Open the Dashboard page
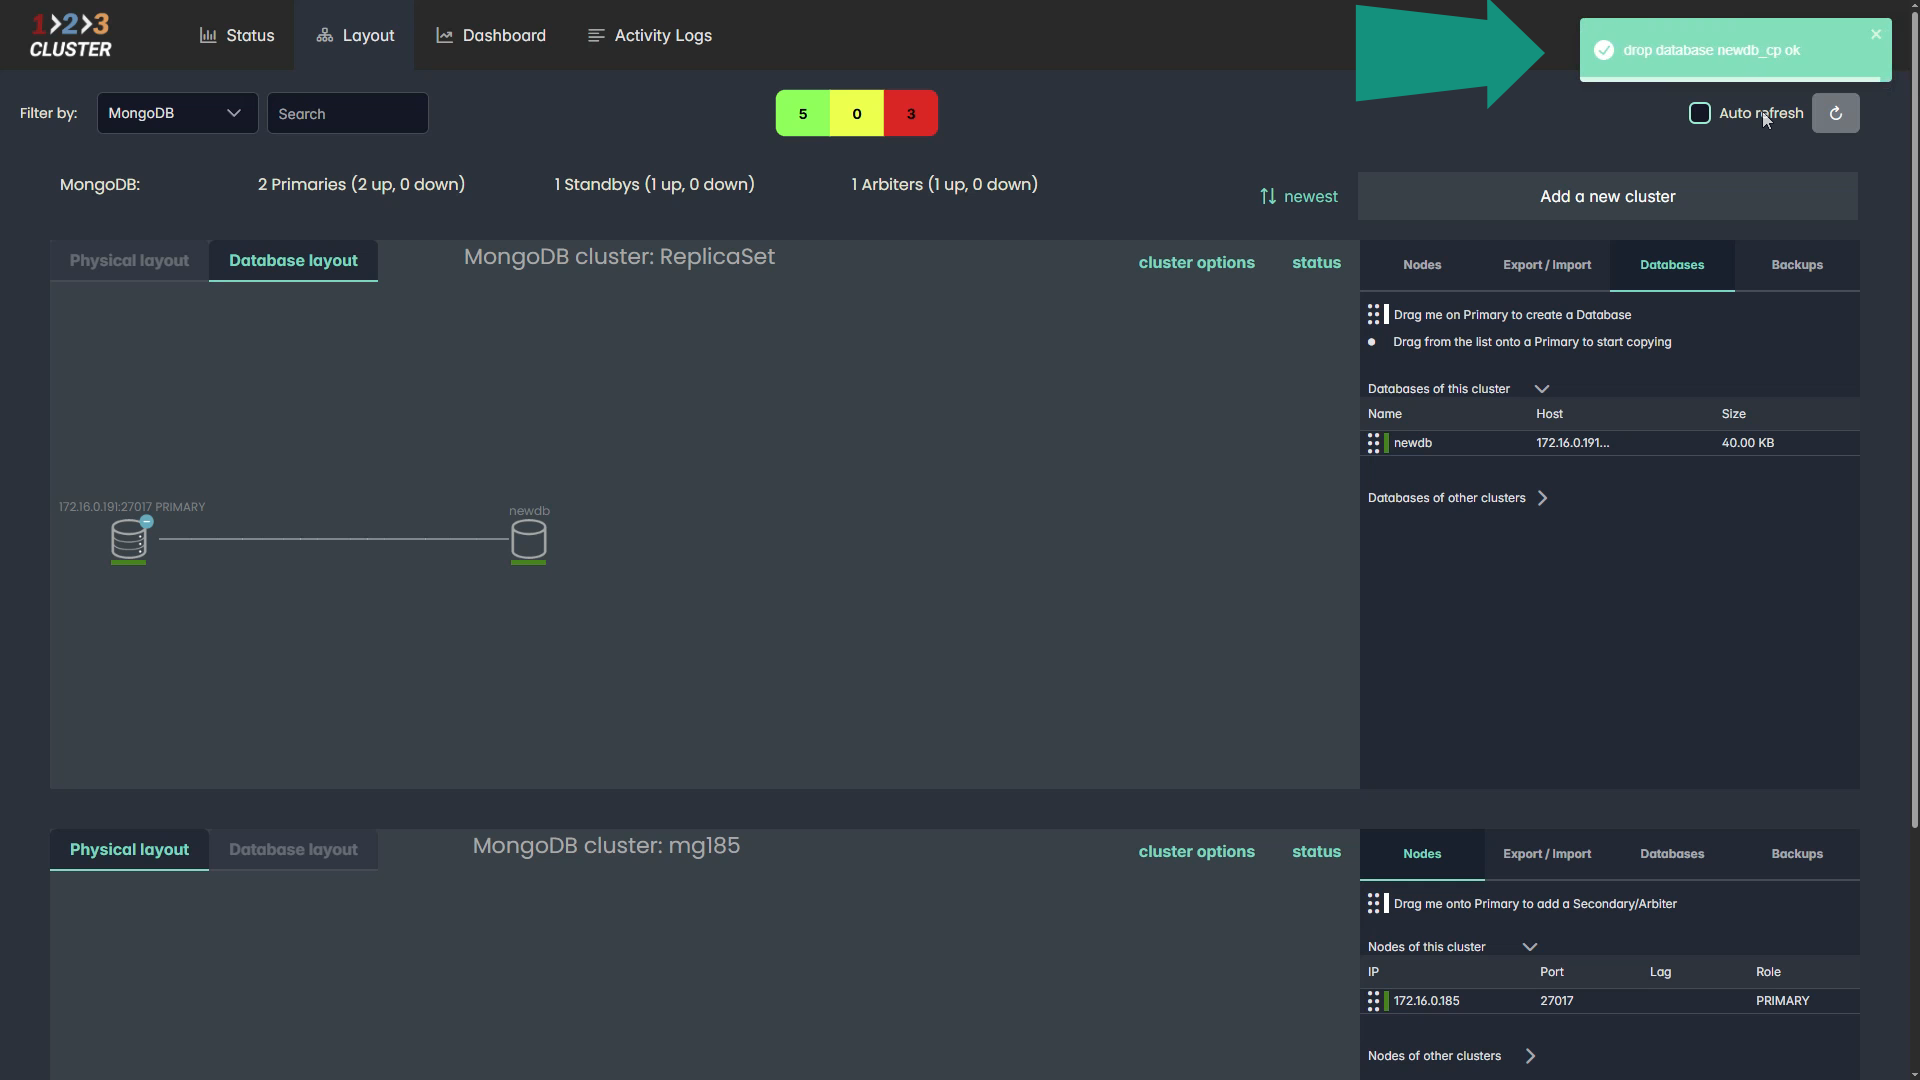Image resolution: width=1920 pixels, height=1080 pixels. (x=491, y=35)
